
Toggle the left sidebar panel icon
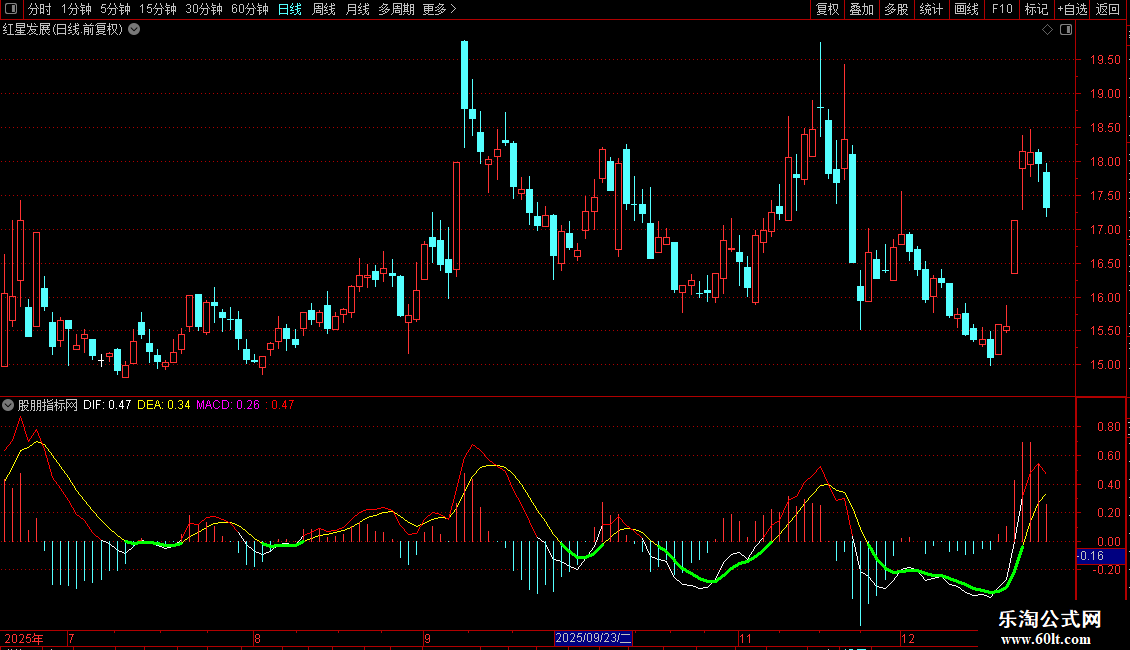(x=11, y=9)
